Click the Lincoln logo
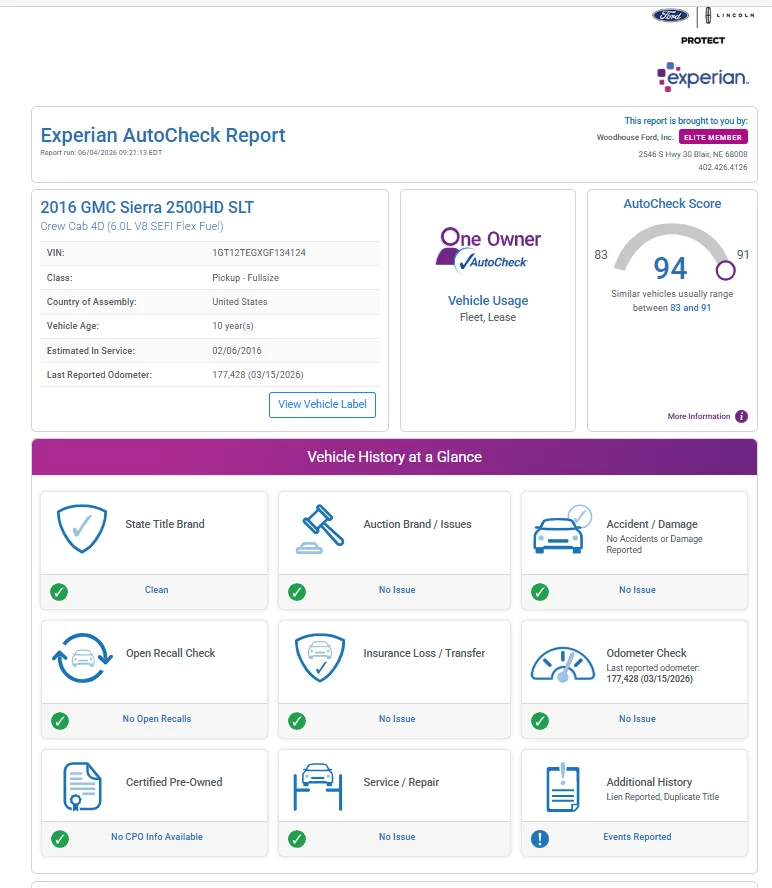Screen dimensions: 772x888 (x=730, y=15)
